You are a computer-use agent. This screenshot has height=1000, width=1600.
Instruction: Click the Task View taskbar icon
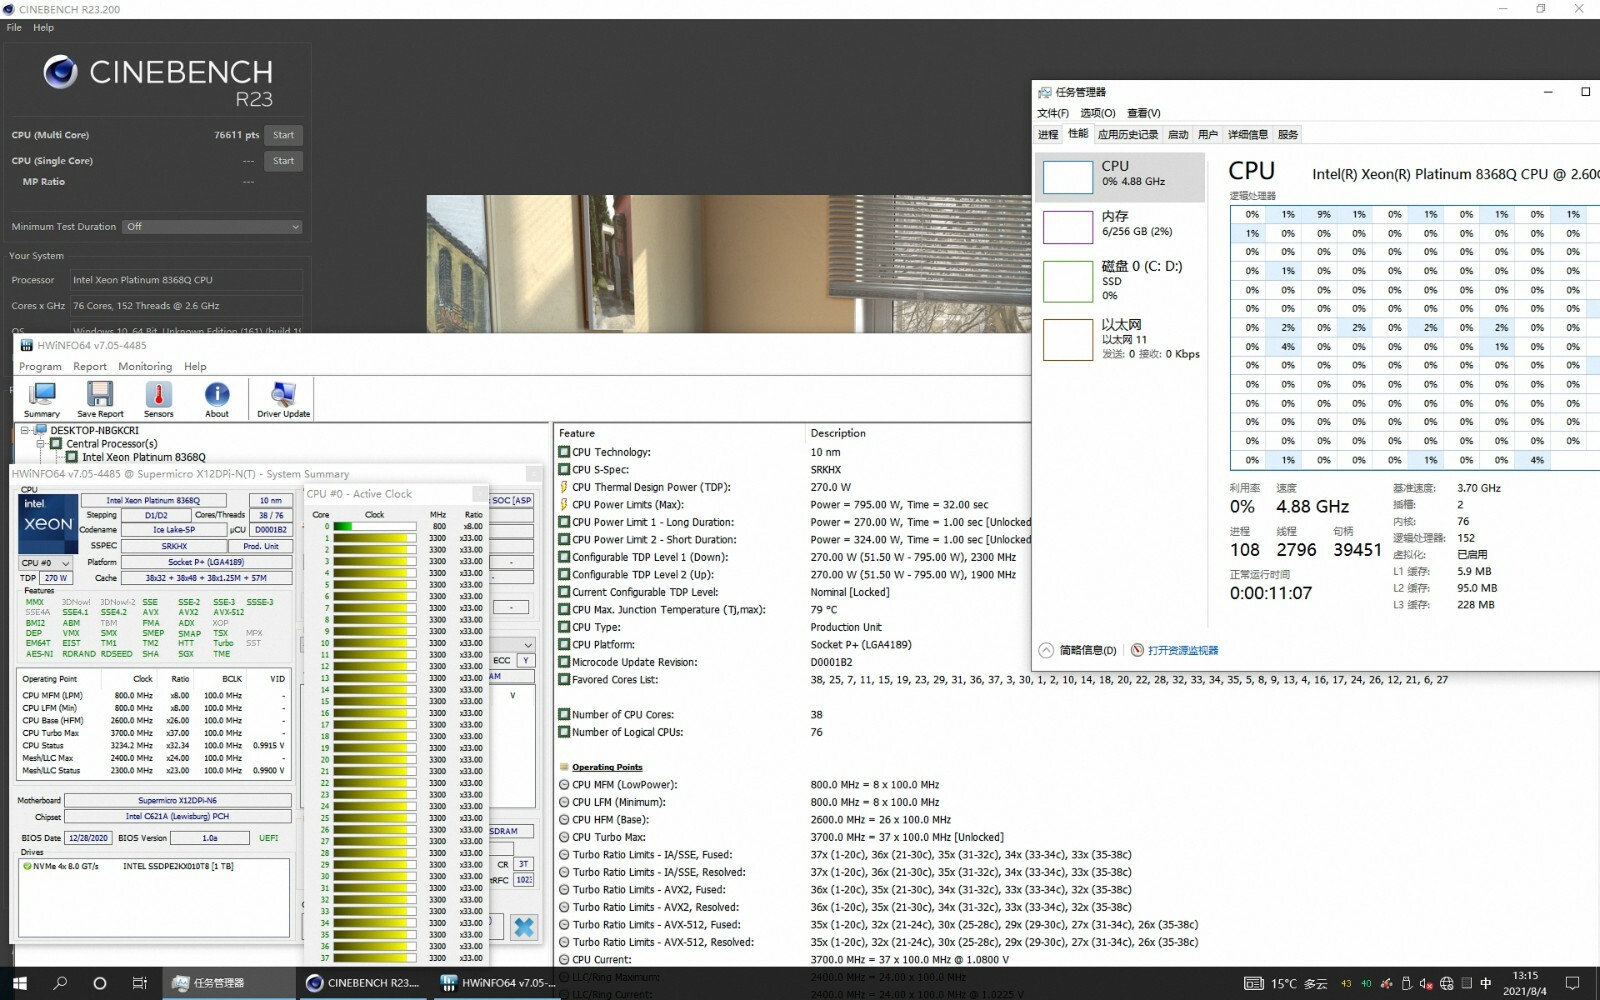tap(140, 983)
